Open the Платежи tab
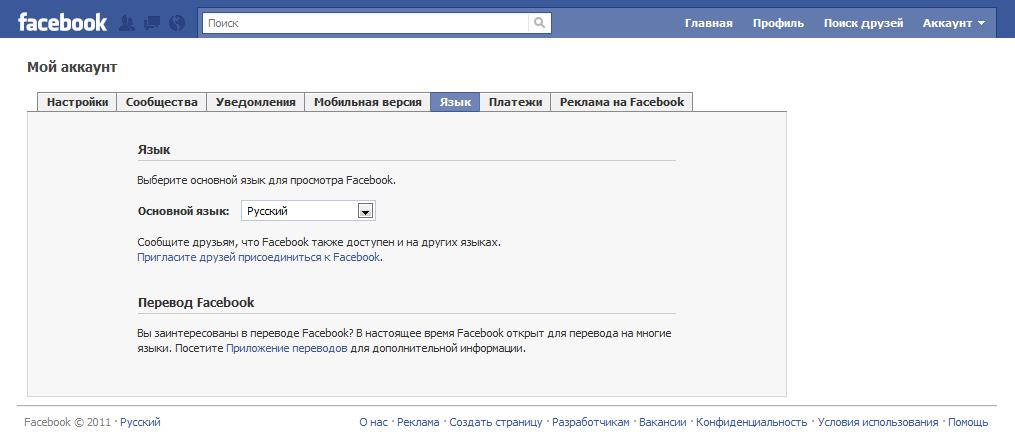 pos(515,102)
